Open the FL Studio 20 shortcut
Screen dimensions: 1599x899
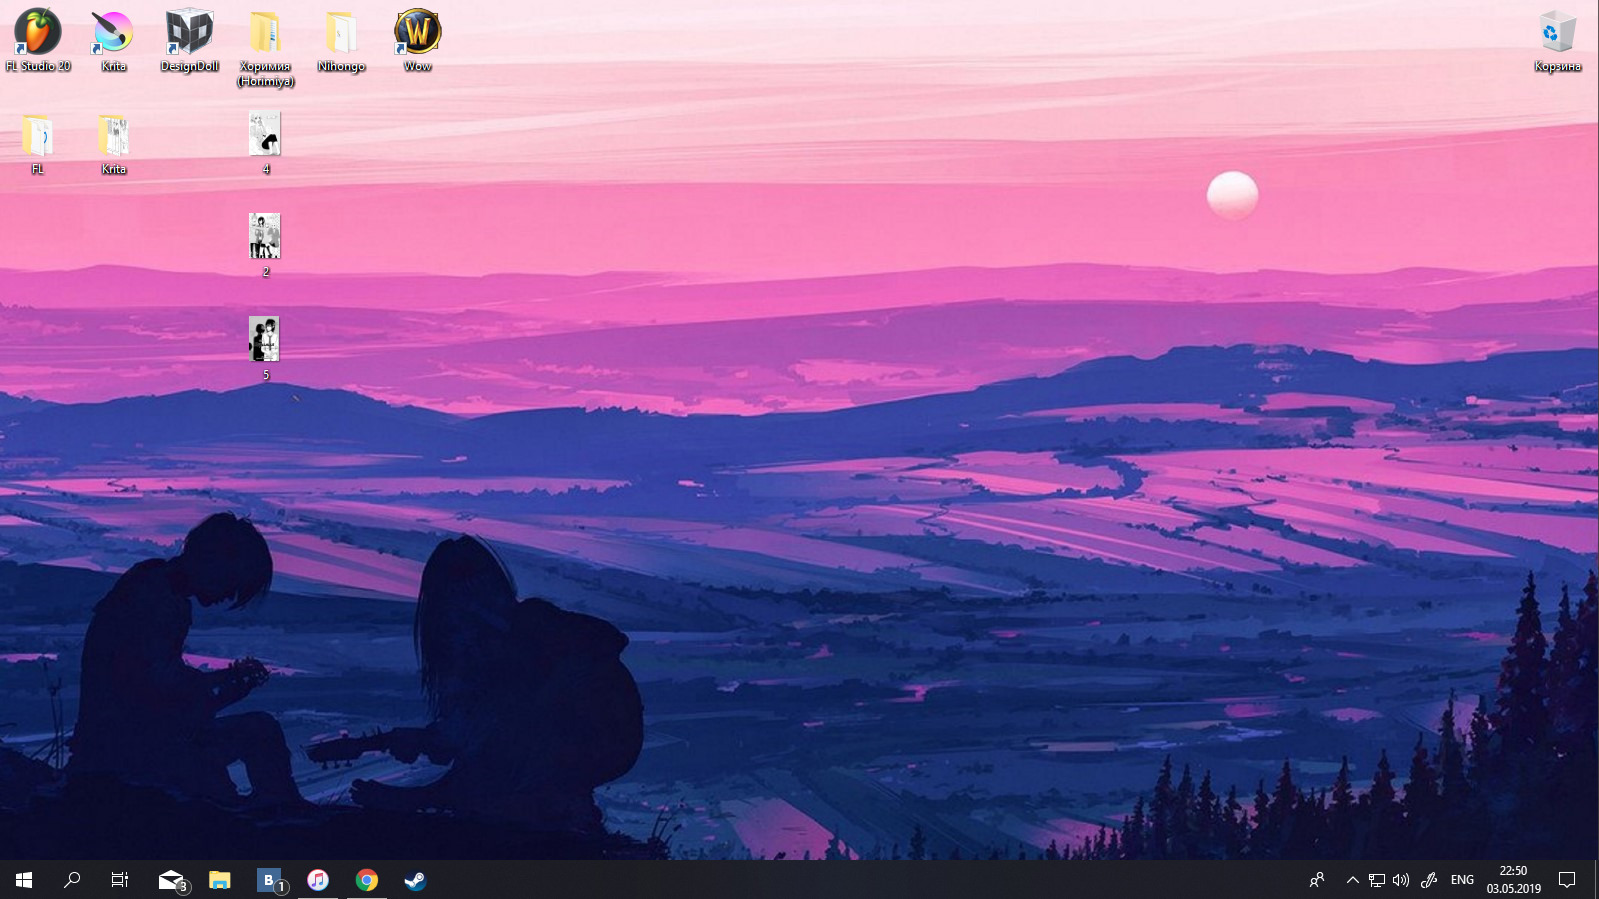[x=37, y=34]
